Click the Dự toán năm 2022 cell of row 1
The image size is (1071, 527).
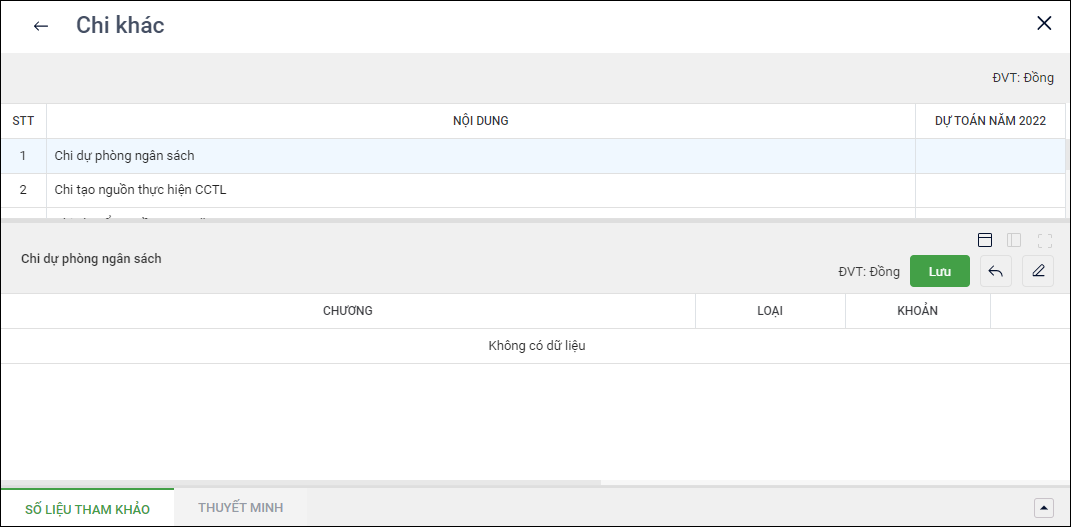point(990,156)
